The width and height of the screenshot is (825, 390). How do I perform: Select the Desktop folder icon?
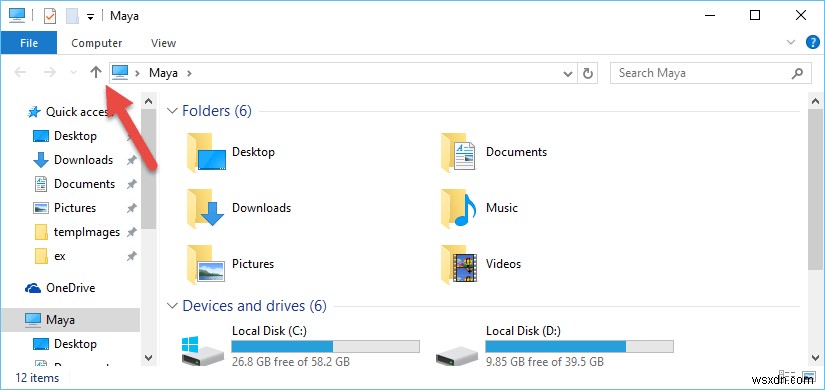coord(206,152)
